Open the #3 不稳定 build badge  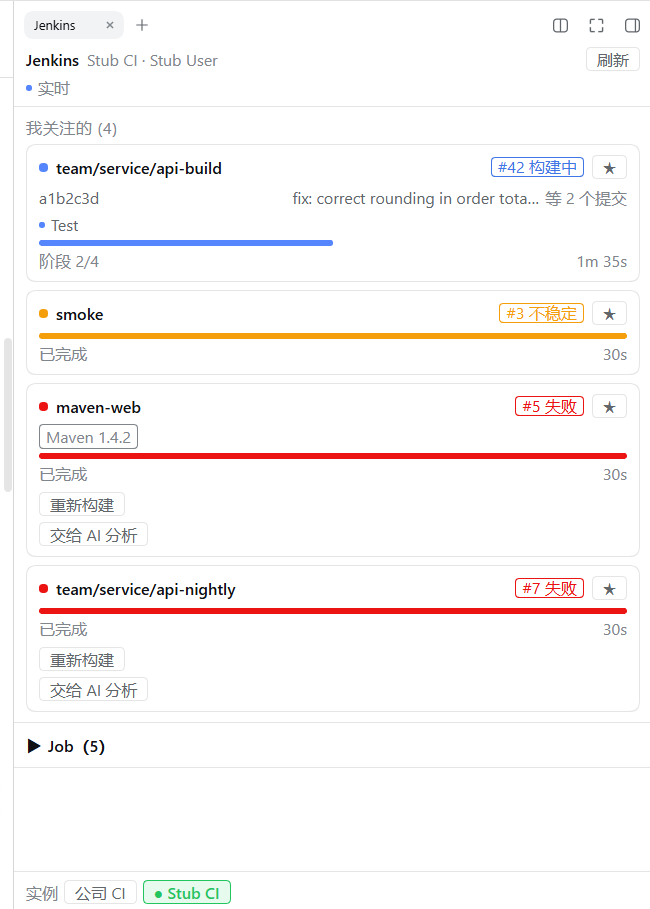click(x=542, y=314)
